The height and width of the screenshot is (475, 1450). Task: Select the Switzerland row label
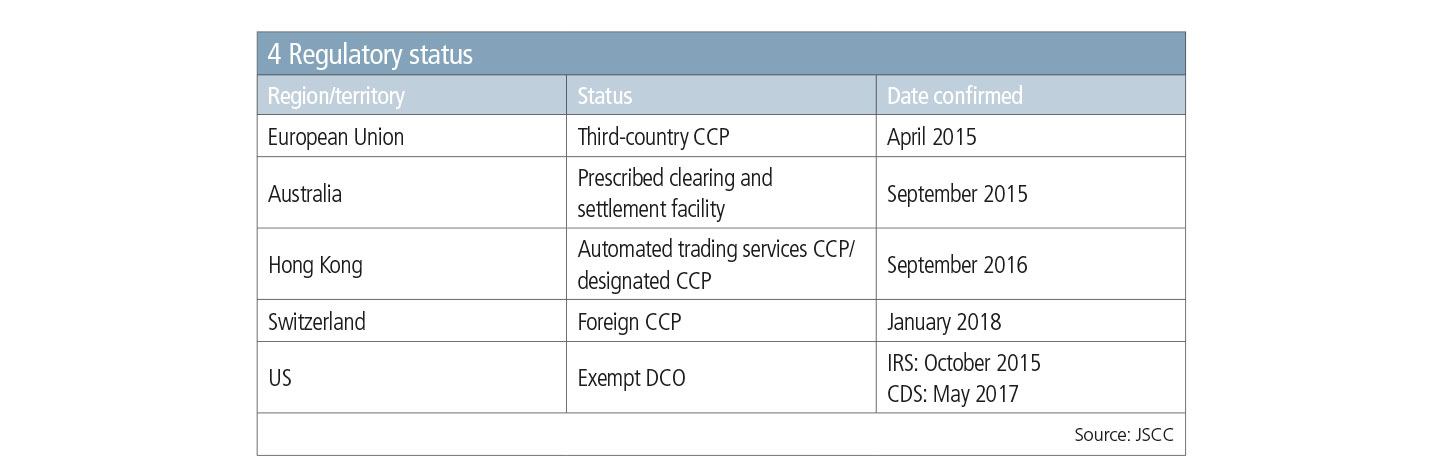tap(317, 322)
